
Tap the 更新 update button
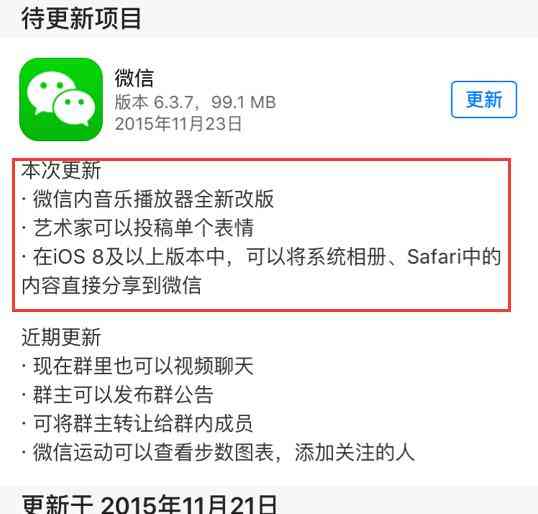(484, 100)
